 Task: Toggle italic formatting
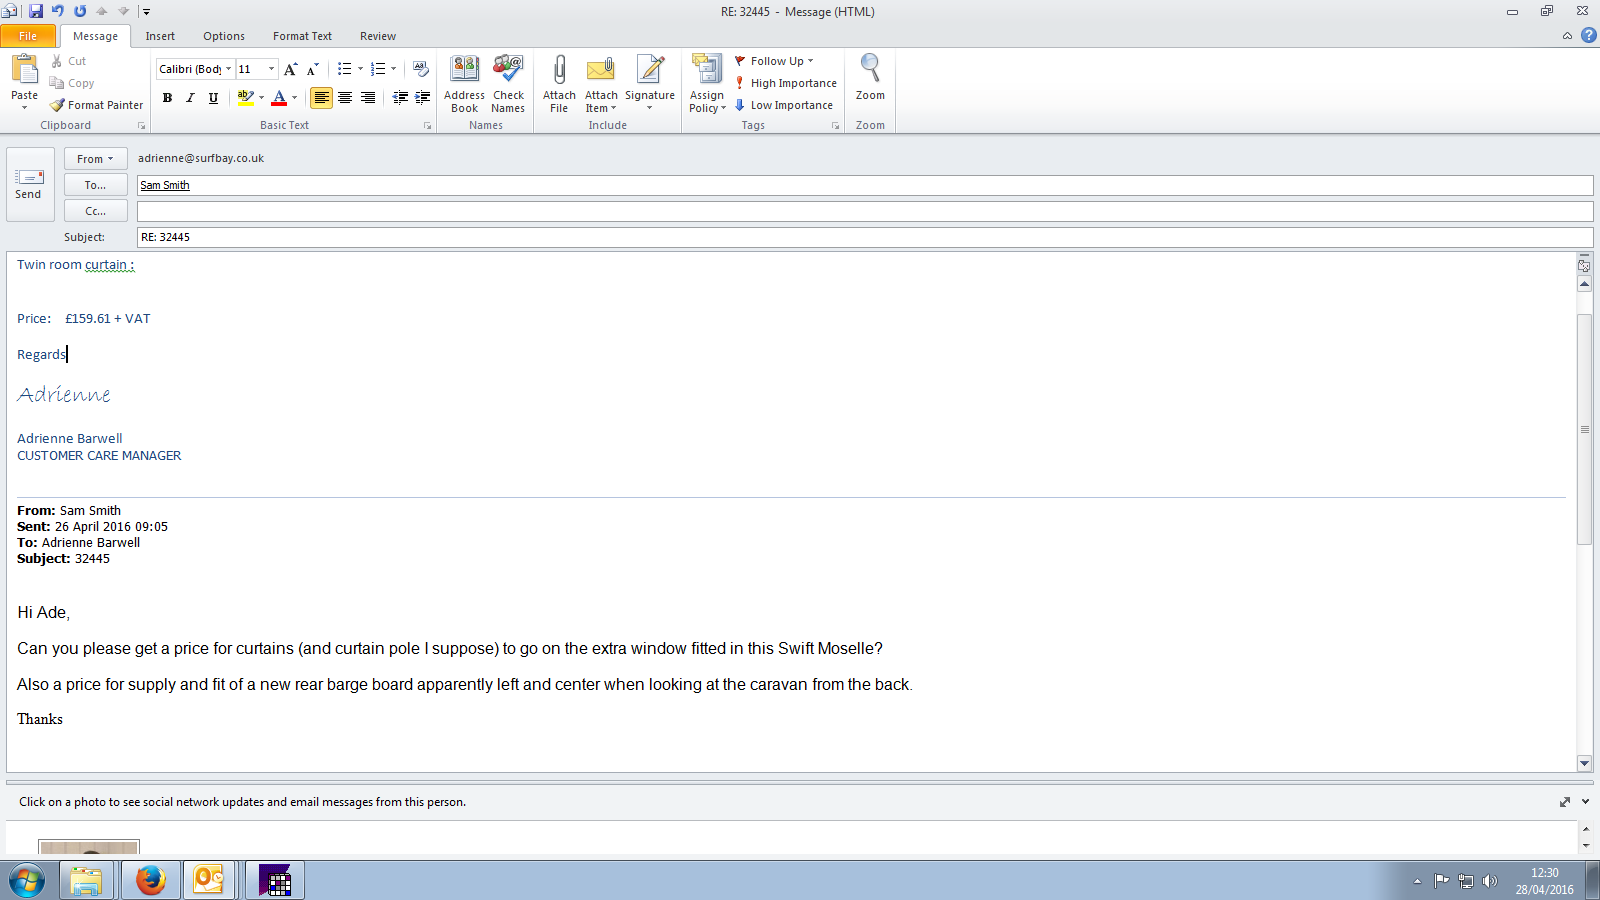190,98
